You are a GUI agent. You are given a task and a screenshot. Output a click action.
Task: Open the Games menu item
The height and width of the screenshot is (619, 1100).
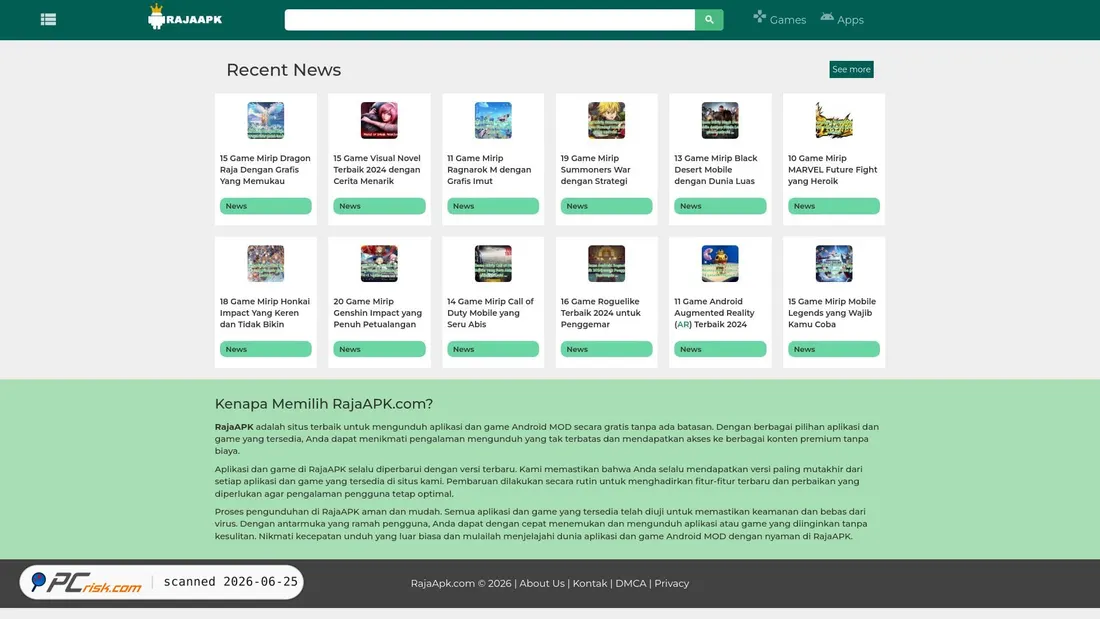(x=779, y=19)
